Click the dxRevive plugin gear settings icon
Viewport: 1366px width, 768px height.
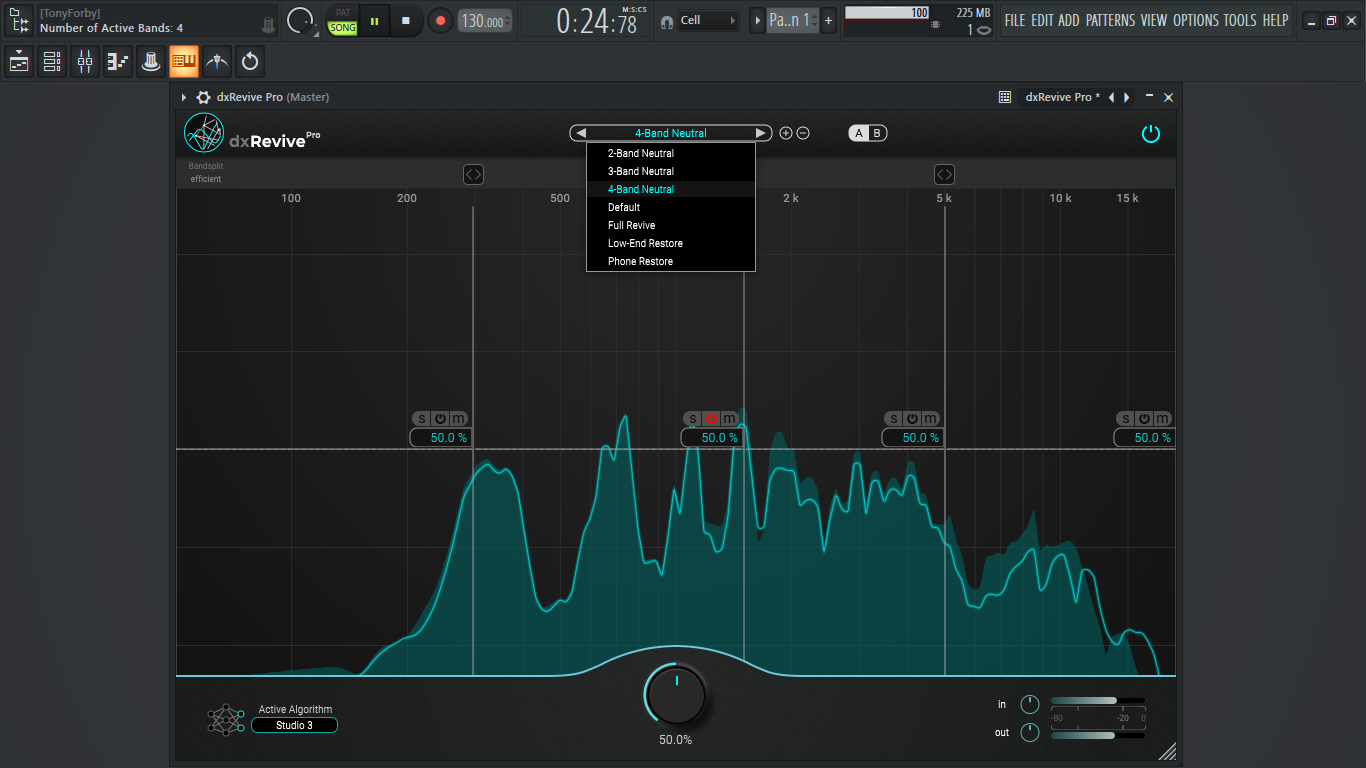203,97
